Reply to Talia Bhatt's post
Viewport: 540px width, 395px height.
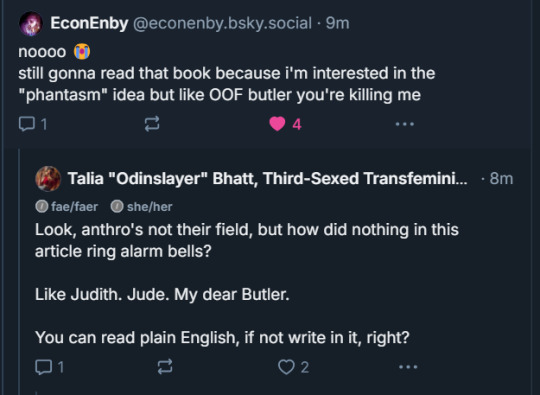43,367
